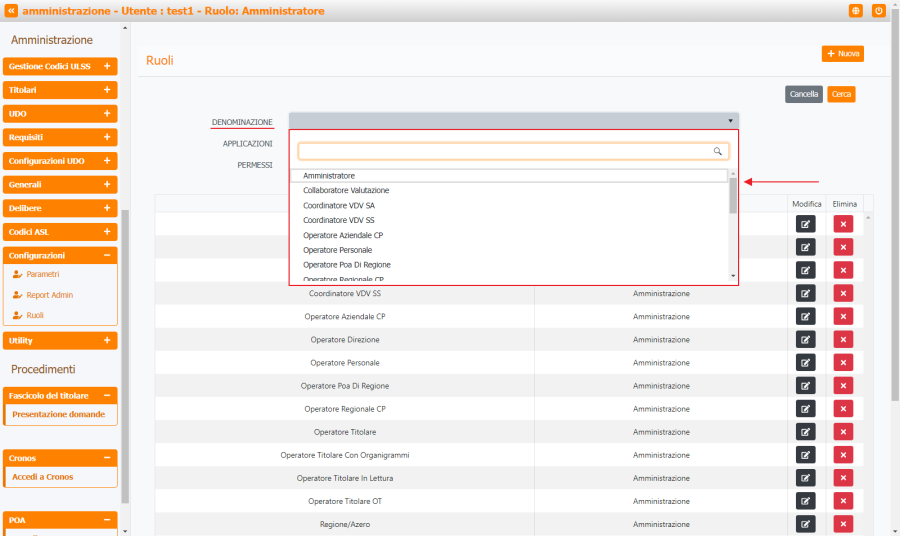This screenshot has width=900, height=536.
Task: Delete the Operatore Poa Di Regione role
Action: 843,386
